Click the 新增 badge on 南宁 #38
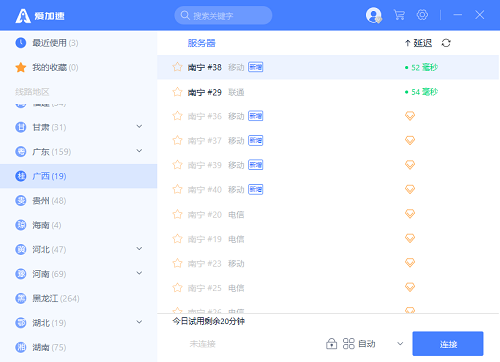The image size is (500, 362). point(256,67)
